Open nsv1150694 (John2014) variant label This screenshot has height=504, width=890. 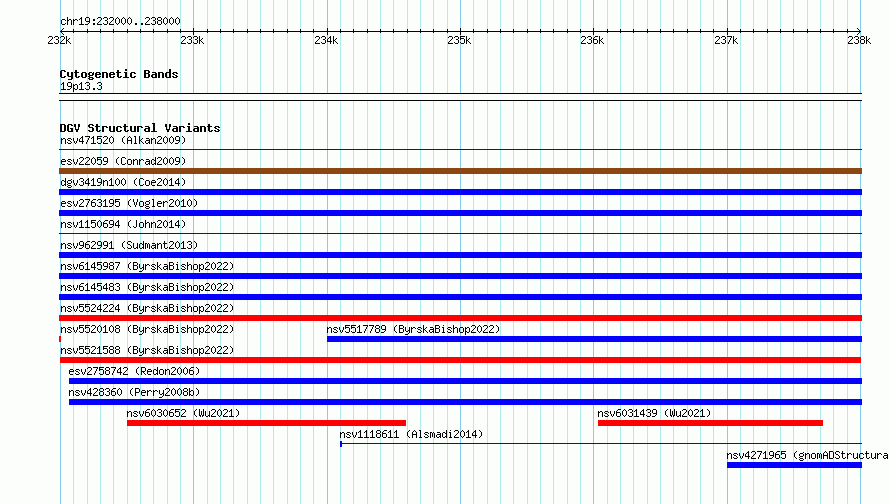pyautogui.click(x=123, y=224)
